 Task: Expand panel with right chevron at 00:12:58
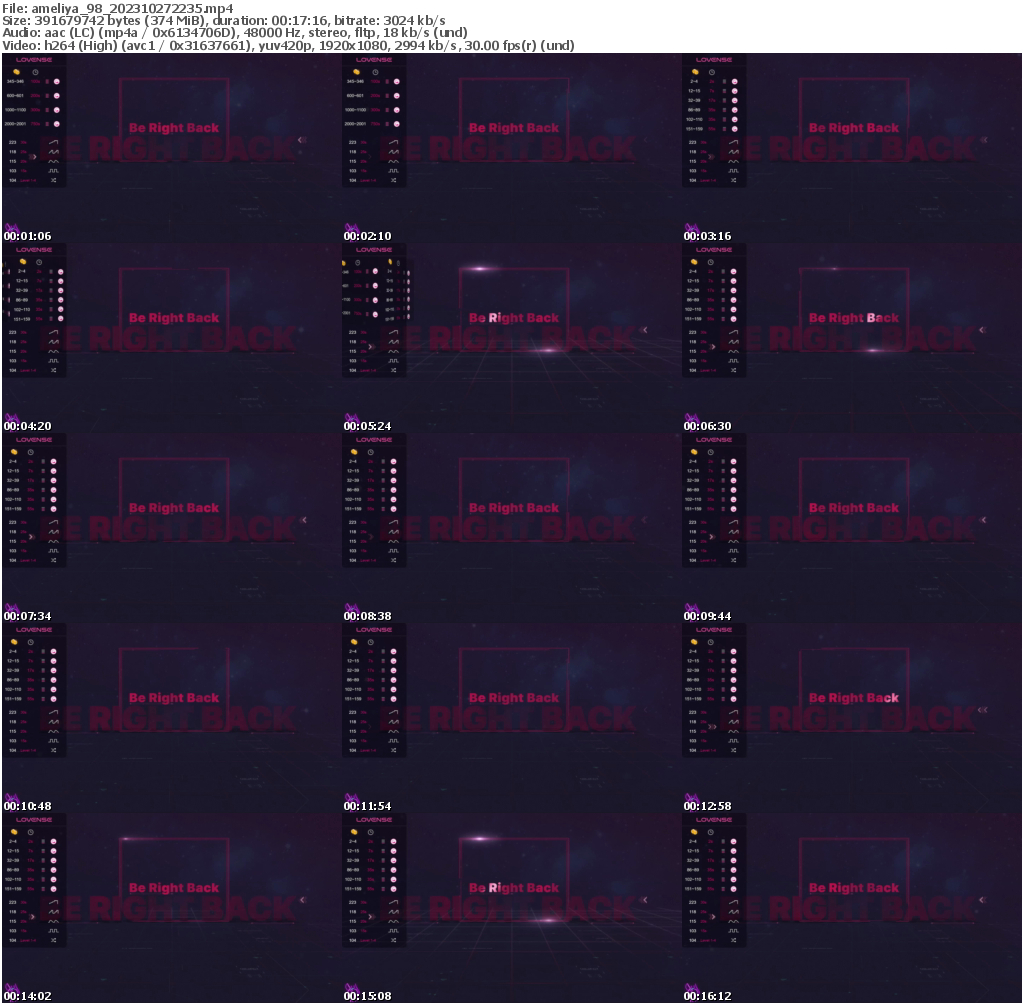(x=712, y=726)
